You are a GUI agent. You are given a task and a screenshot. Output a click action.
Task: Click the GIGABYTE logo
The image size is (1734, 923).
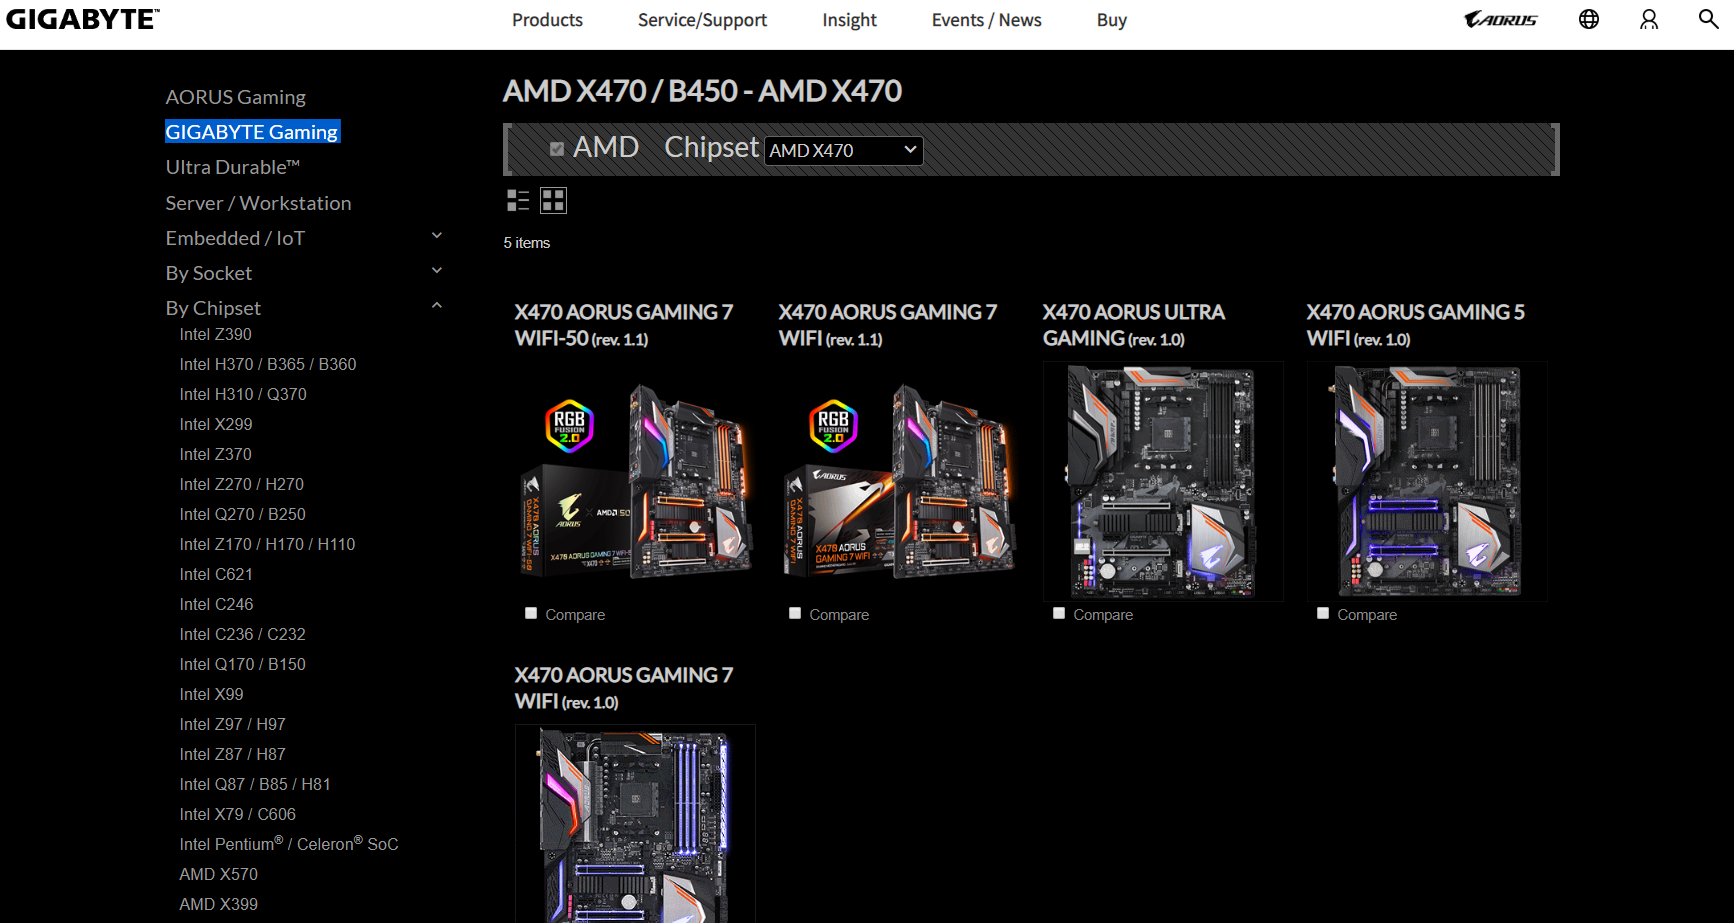(x=83, y=19)
